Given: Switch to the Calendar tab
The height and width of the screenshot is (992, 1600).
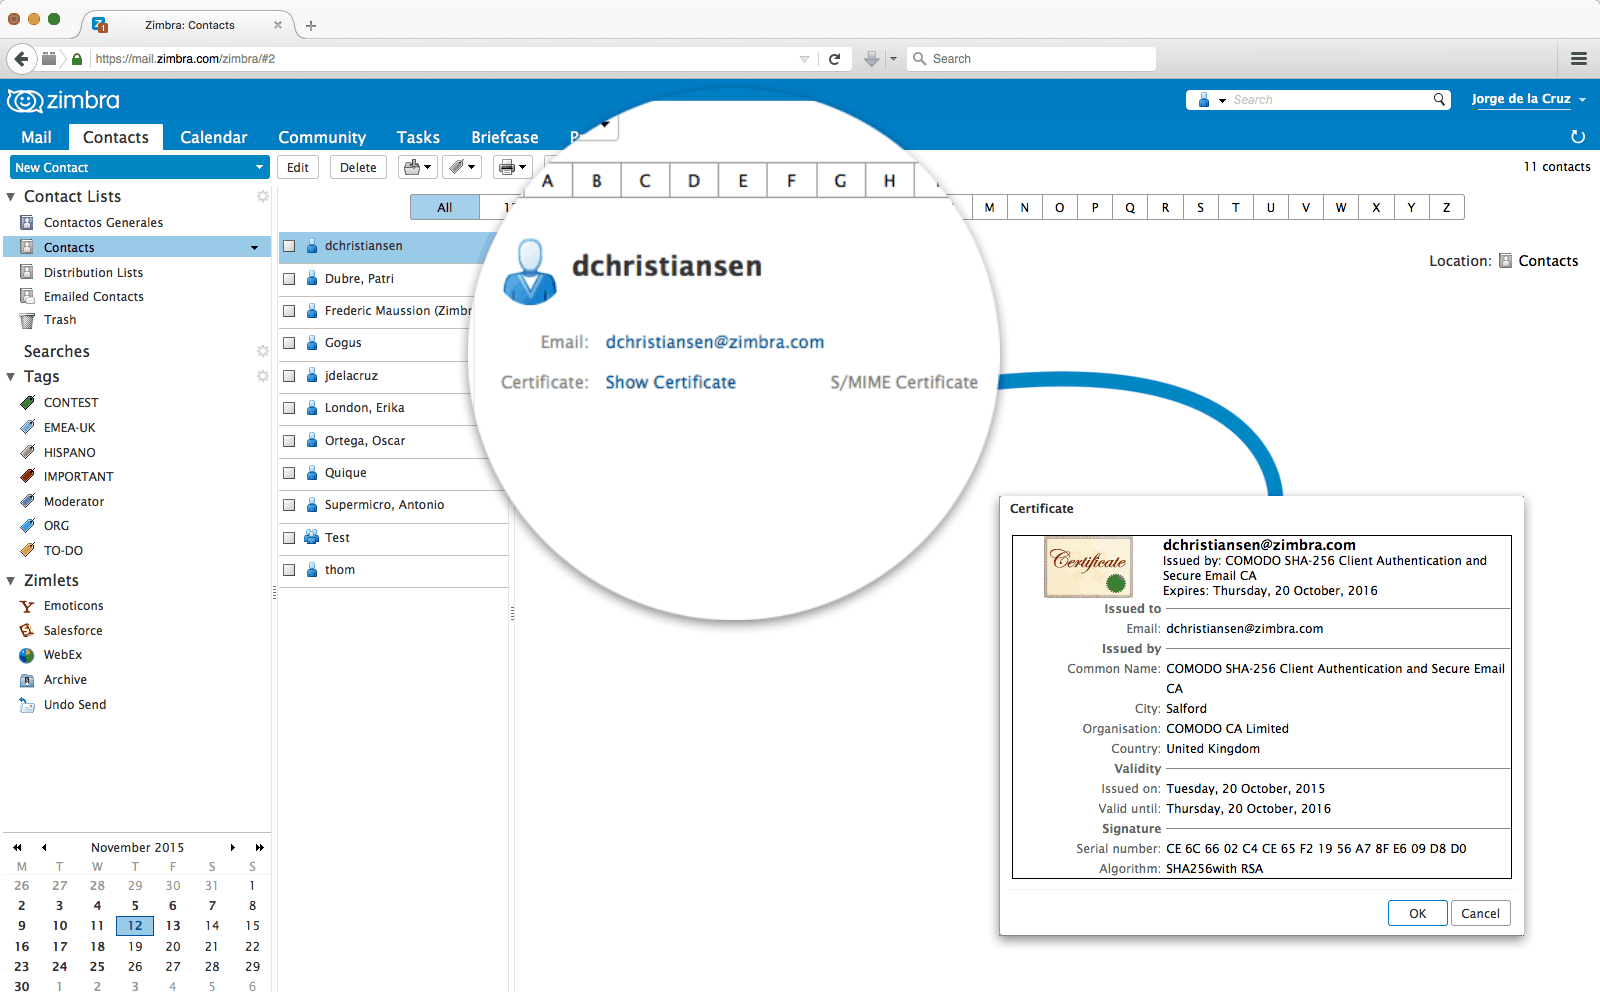Looking at the screenshot, I should 214,137.
